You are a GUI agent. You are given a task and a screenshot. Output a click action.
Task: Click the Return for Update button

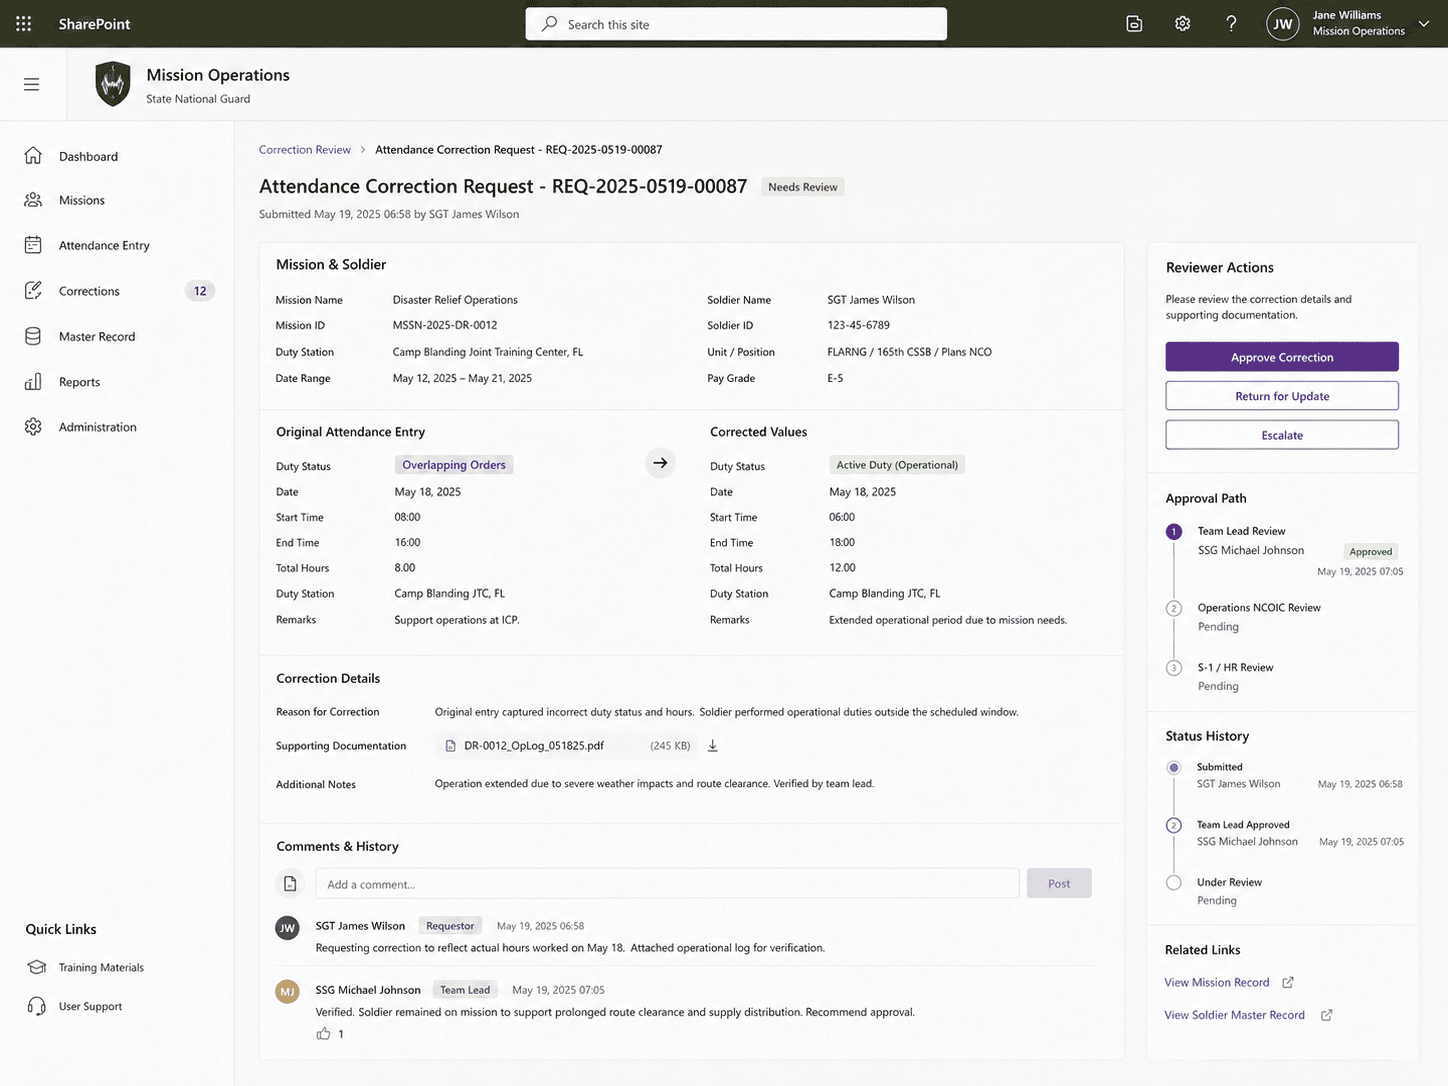(x=1282, y=396)
